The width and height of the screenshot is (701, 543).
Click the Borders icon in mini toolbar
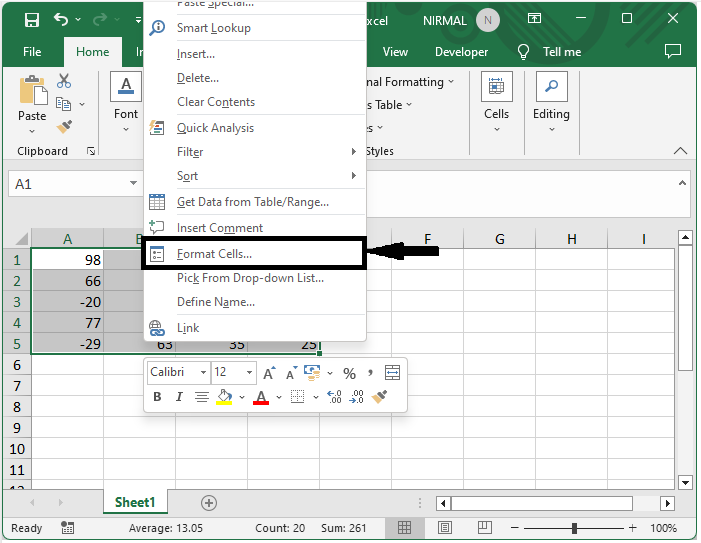pyautogui.click(x=297, y=397)
